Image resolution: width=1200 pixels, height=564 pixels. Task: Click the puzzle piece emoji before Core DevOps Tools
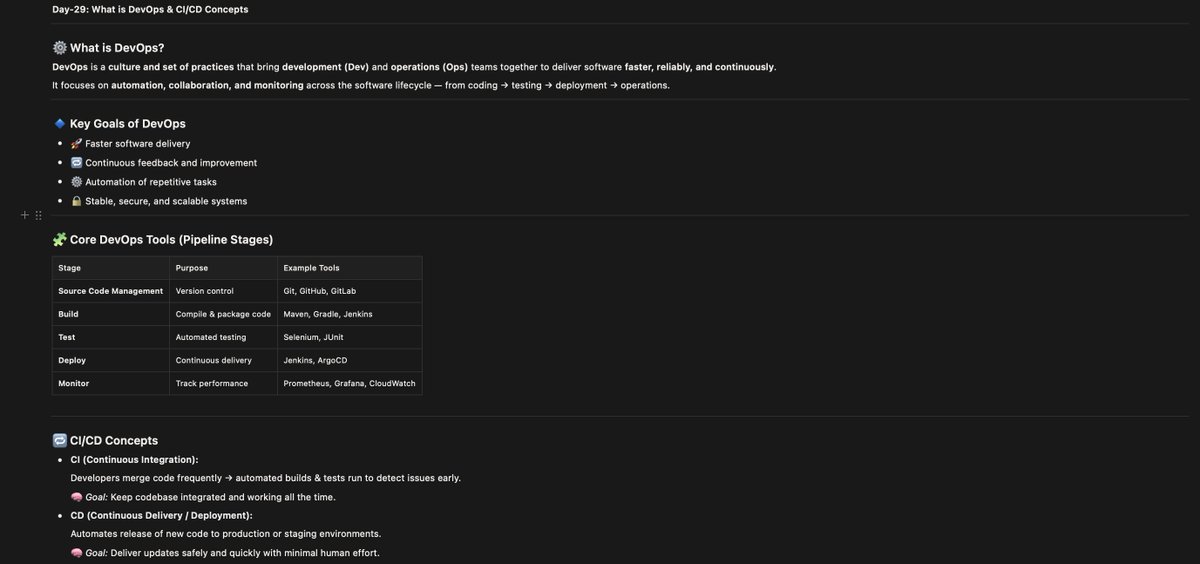pyautogui.click(x=59, y=240)
